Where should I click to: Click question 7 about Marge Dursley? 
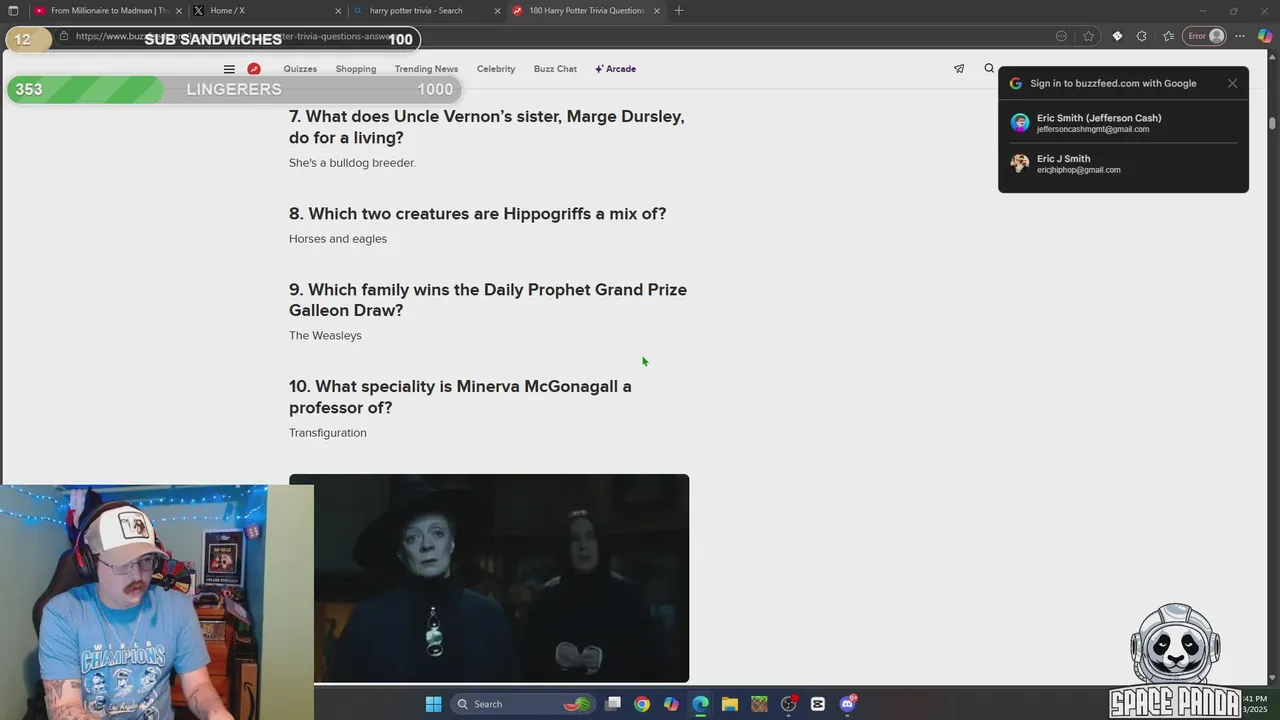pos(487,127)
